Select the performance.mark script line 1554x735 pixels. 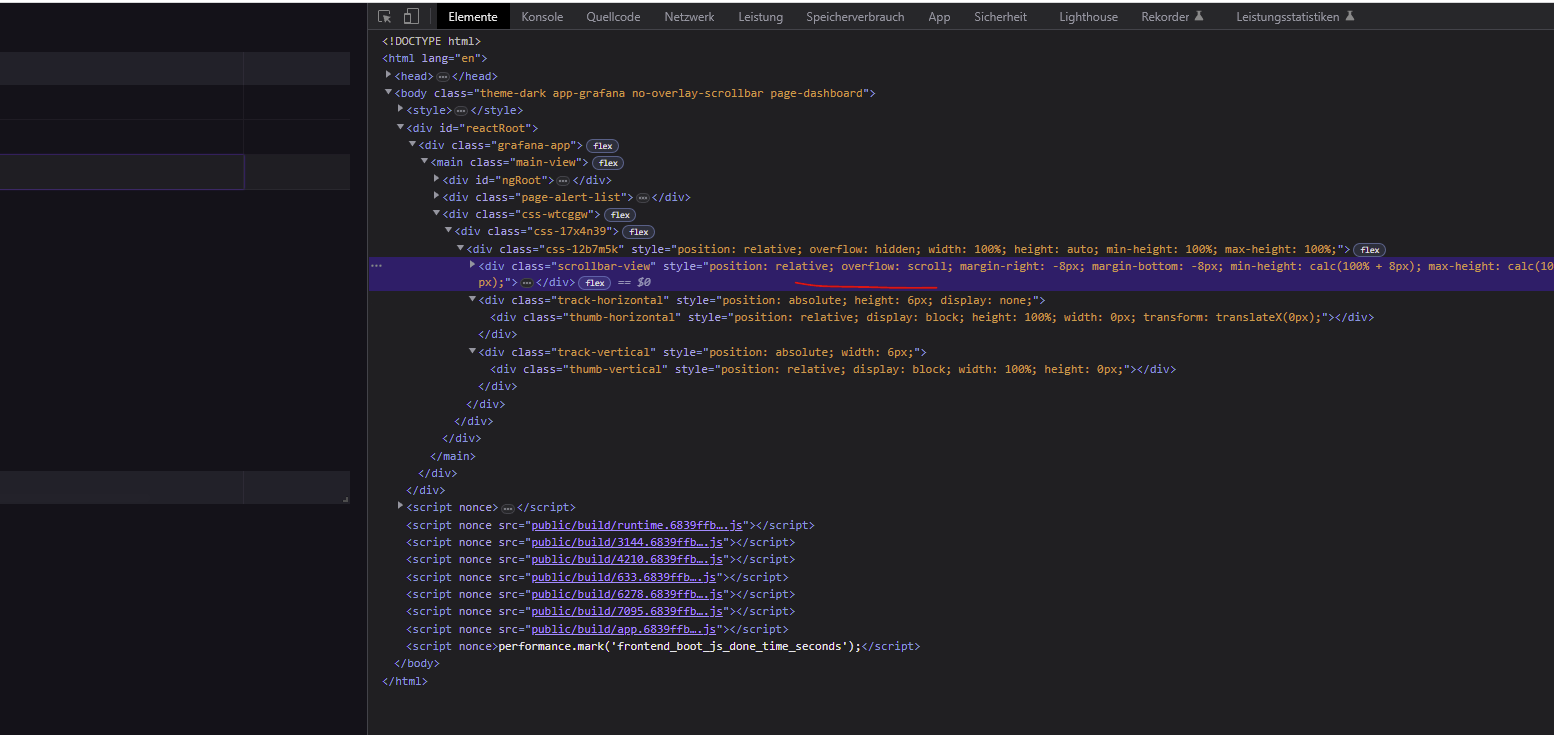pos(663,646)
